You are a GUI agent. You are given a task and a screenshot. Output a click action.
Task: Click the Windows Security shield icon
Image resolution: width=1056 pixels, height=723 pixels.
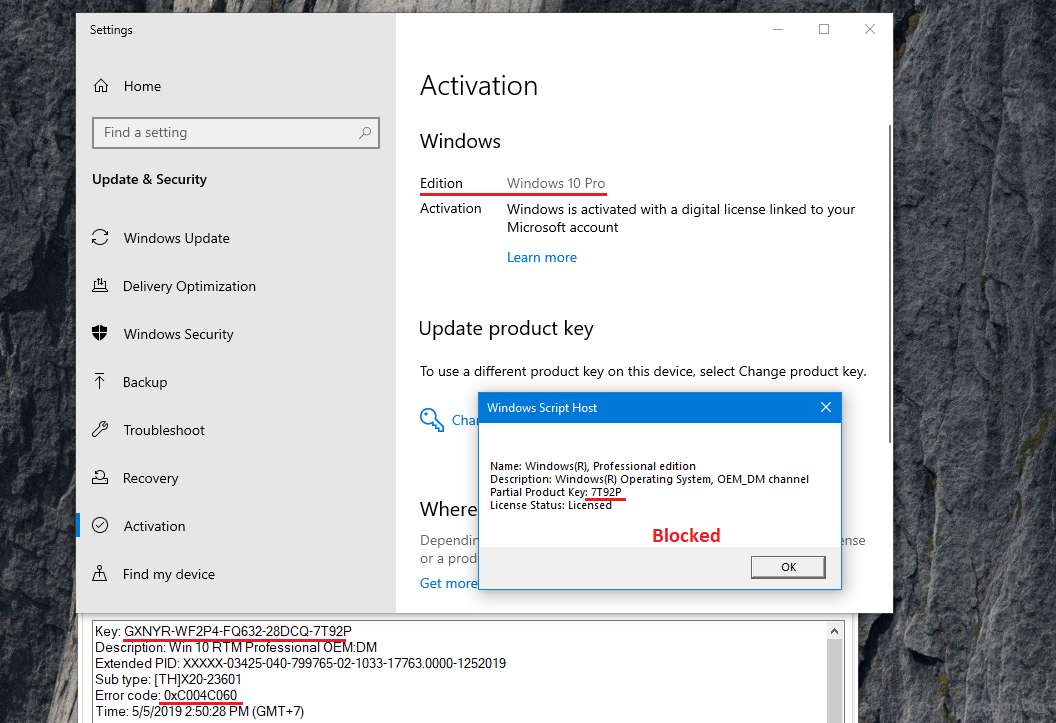coord(100,333)
